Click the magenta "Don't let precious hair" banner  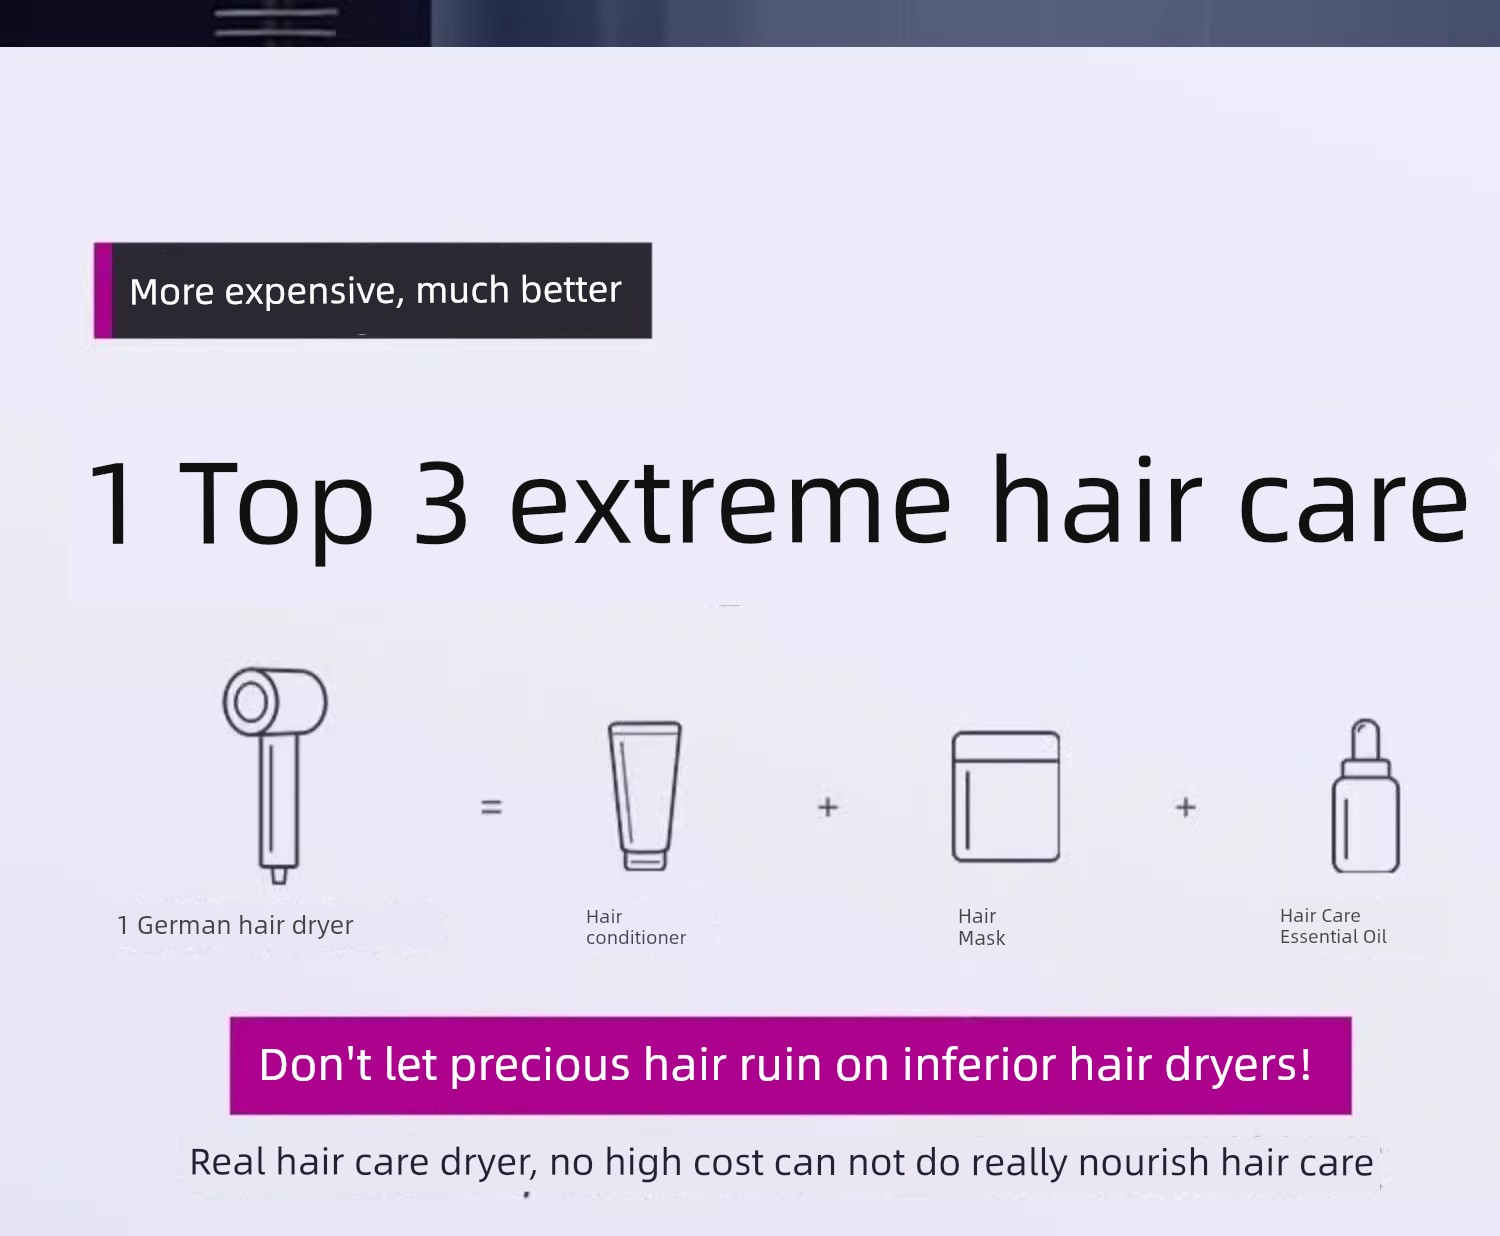point(790,1065)
